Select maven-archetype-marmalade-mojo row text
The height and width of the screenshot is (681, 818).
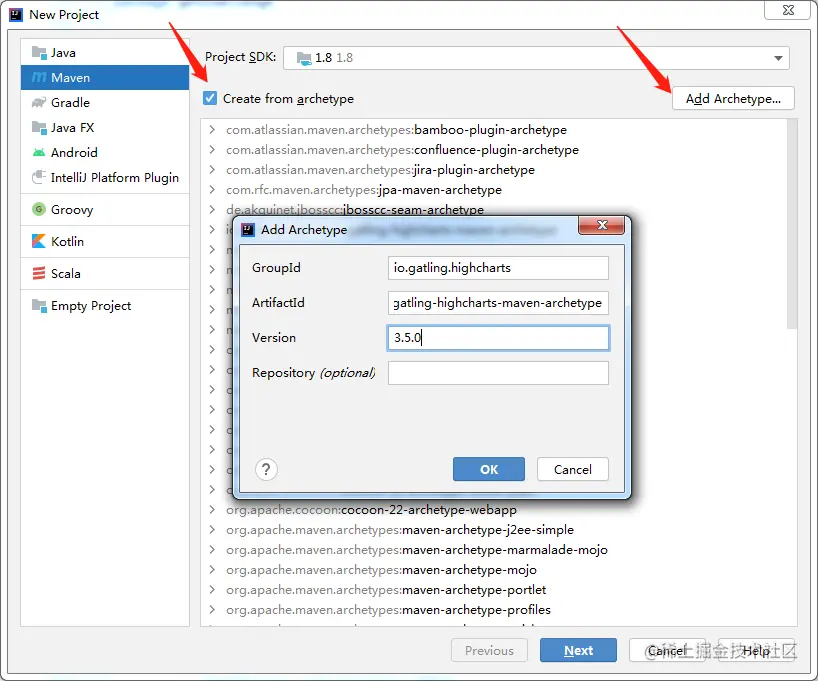(417, 549)
